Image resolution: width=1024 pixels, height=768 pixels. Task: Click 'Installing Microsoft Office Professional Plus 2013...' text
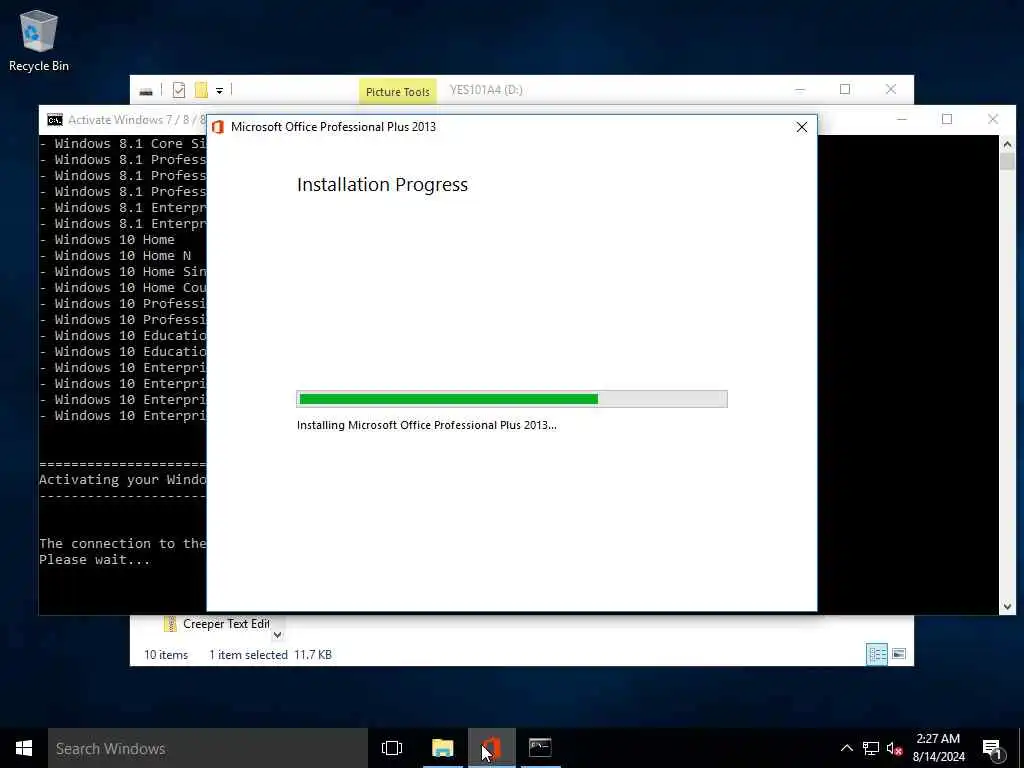coord(426,425)
